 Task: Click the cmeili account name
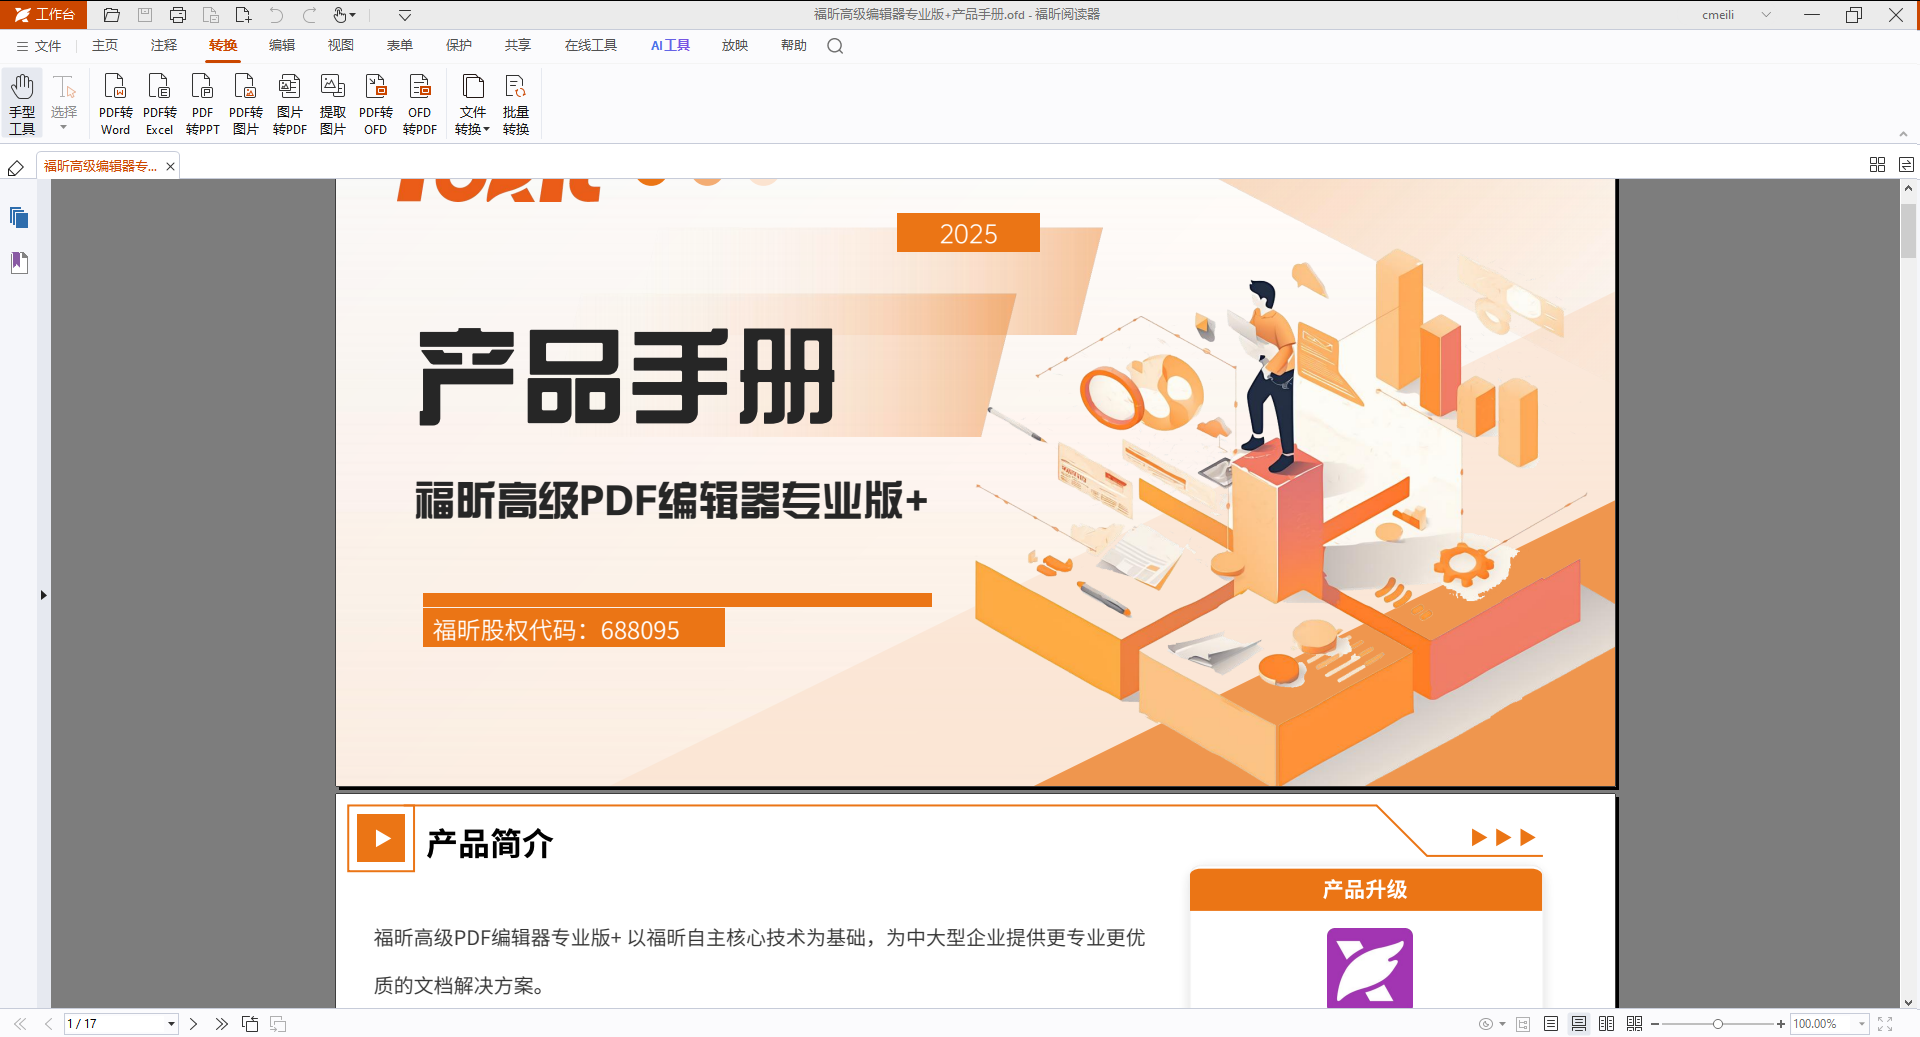[1718, 15]
